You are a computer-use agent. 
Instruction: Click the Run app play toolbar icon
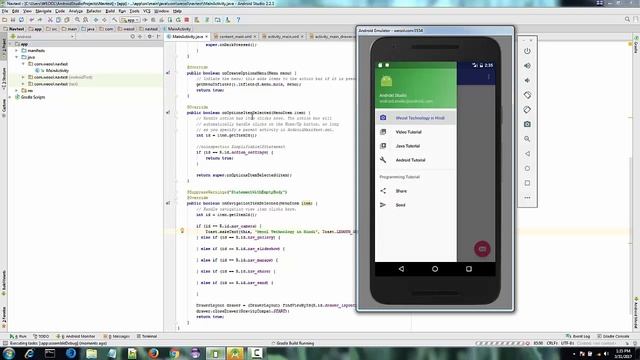[x=145, y=20]
